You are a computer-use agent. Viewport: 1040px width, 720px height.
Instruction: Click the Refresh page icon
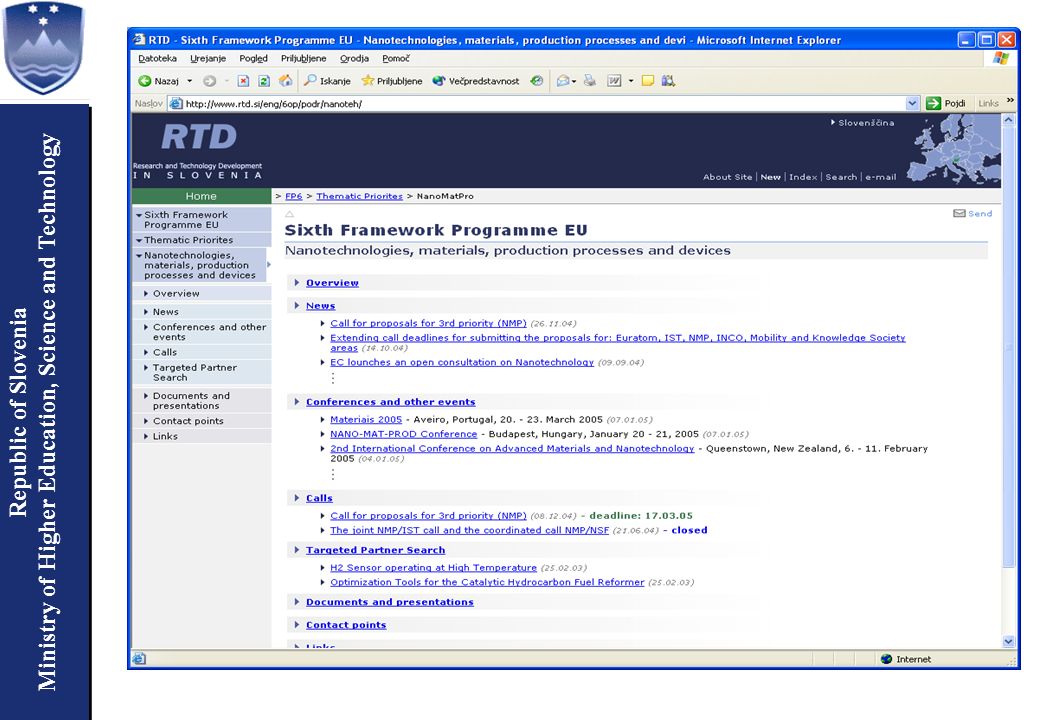pyautogui.click(x=264, y=81)
